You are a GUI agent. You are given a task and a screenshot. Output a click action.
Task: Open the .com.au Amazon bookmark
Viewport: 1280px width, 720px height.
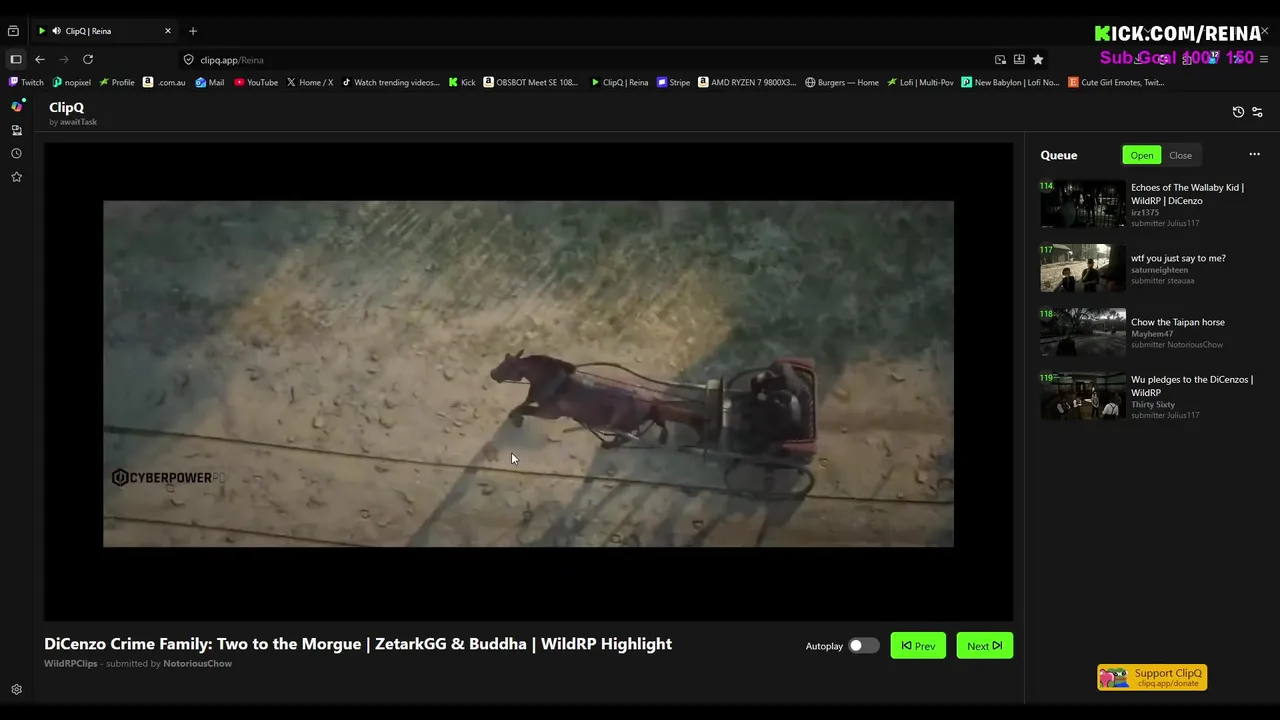tap(165, 82)
